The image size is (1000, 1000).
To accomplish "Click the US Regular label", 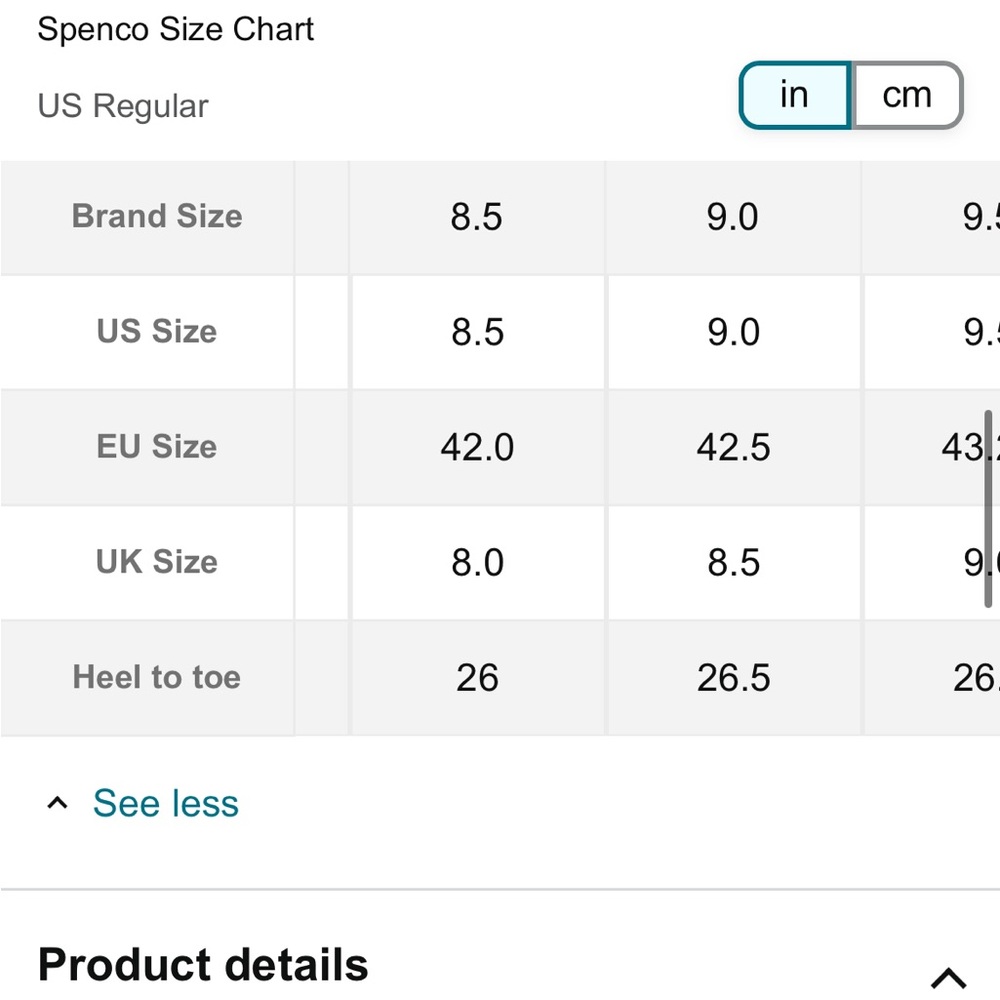I will point(123,106).
